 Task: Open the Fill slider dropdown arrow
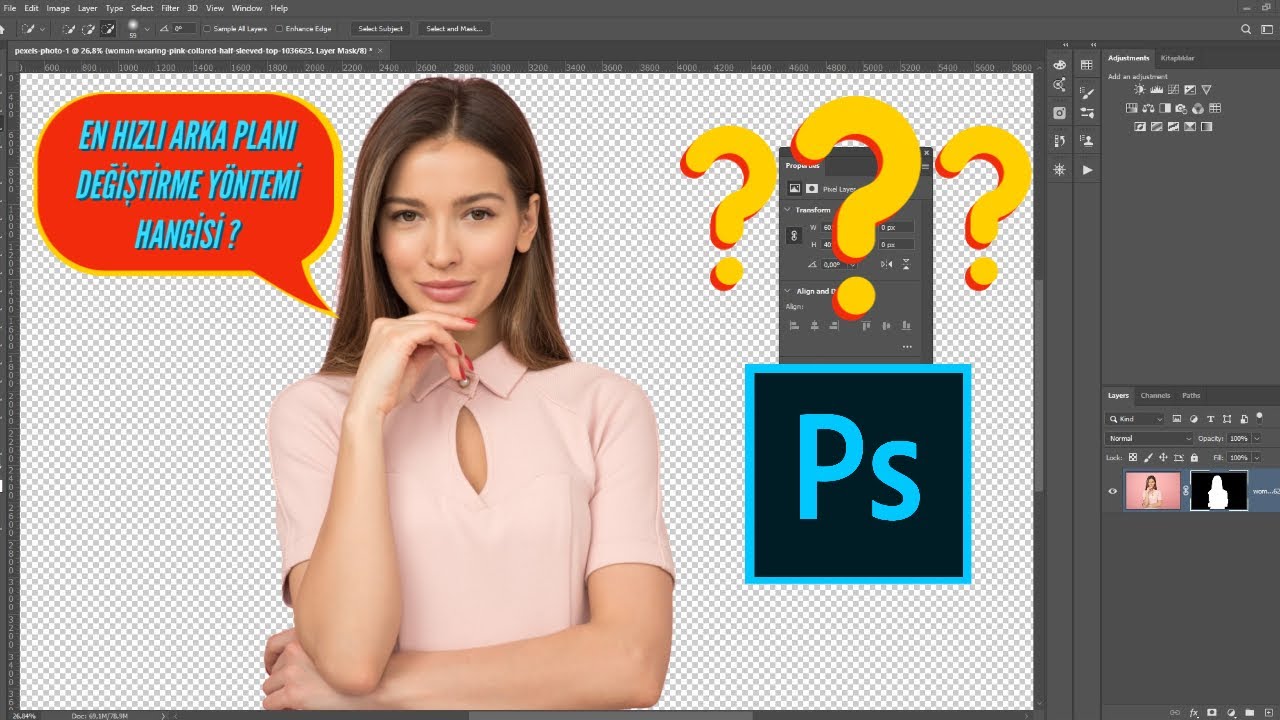1257,457
